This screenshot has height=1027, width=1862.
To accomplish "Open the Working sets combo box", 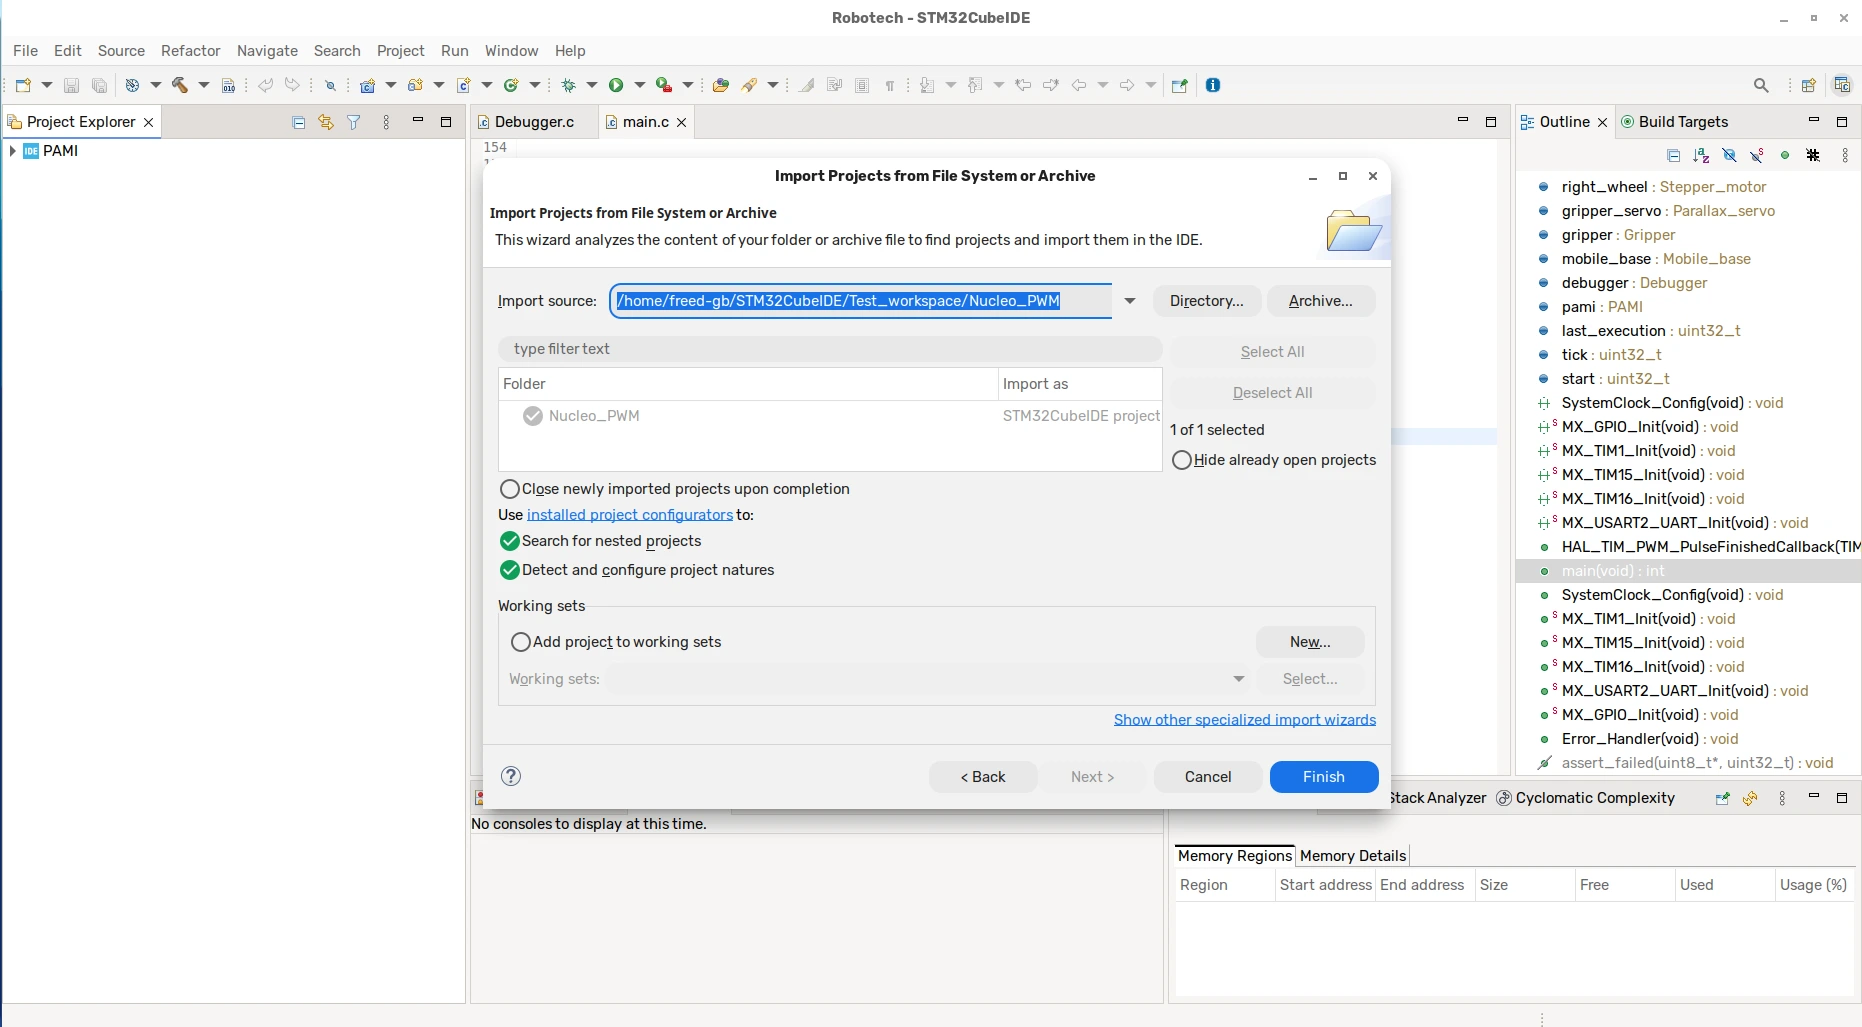I will coord(928,679).
